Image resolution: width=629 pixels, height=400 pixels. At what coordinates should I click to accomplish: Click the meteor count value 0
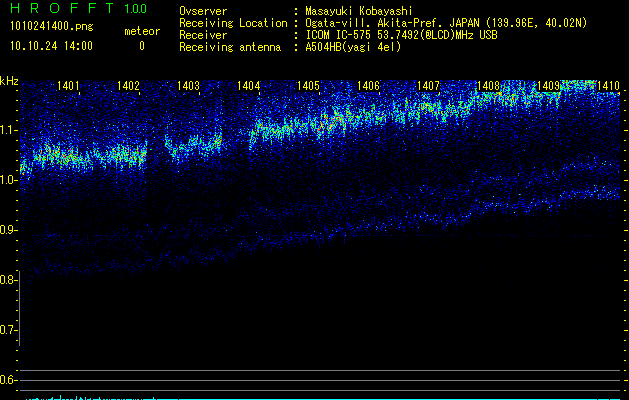[x=142, y=46]
